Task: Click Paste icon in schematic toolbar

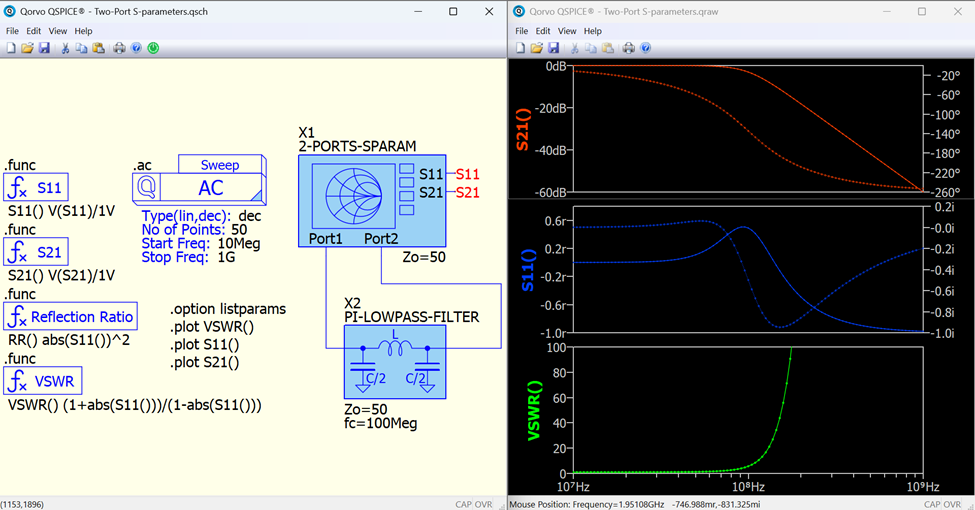Action: [x=98, y=48]
